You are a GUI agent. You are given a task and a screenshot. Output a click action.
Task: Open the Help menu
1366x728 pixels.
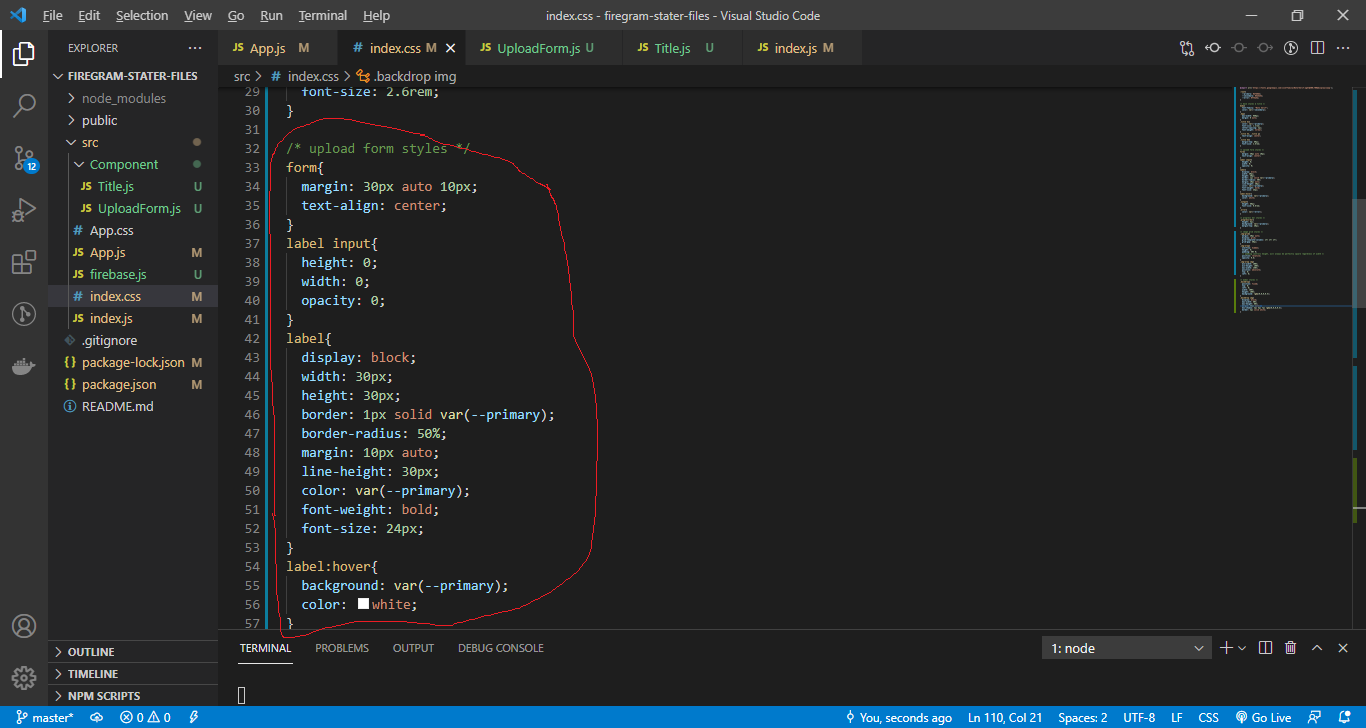point(376,16)
